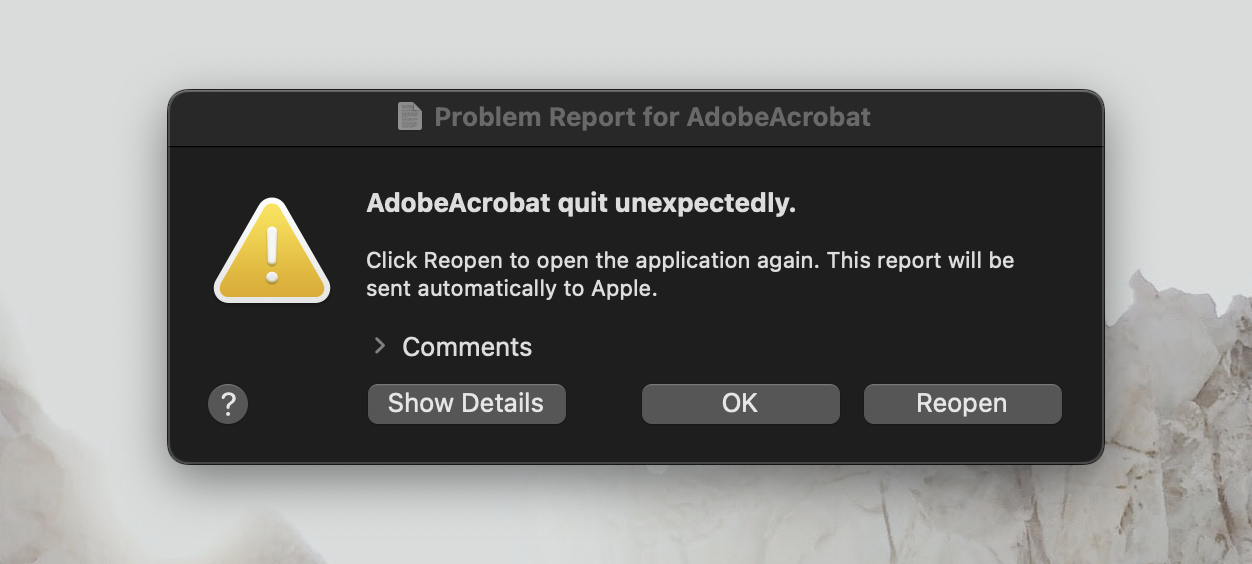Click the word "AdobeAcrobat" in the window title
Screen dimensions: 1252x564
778,117
